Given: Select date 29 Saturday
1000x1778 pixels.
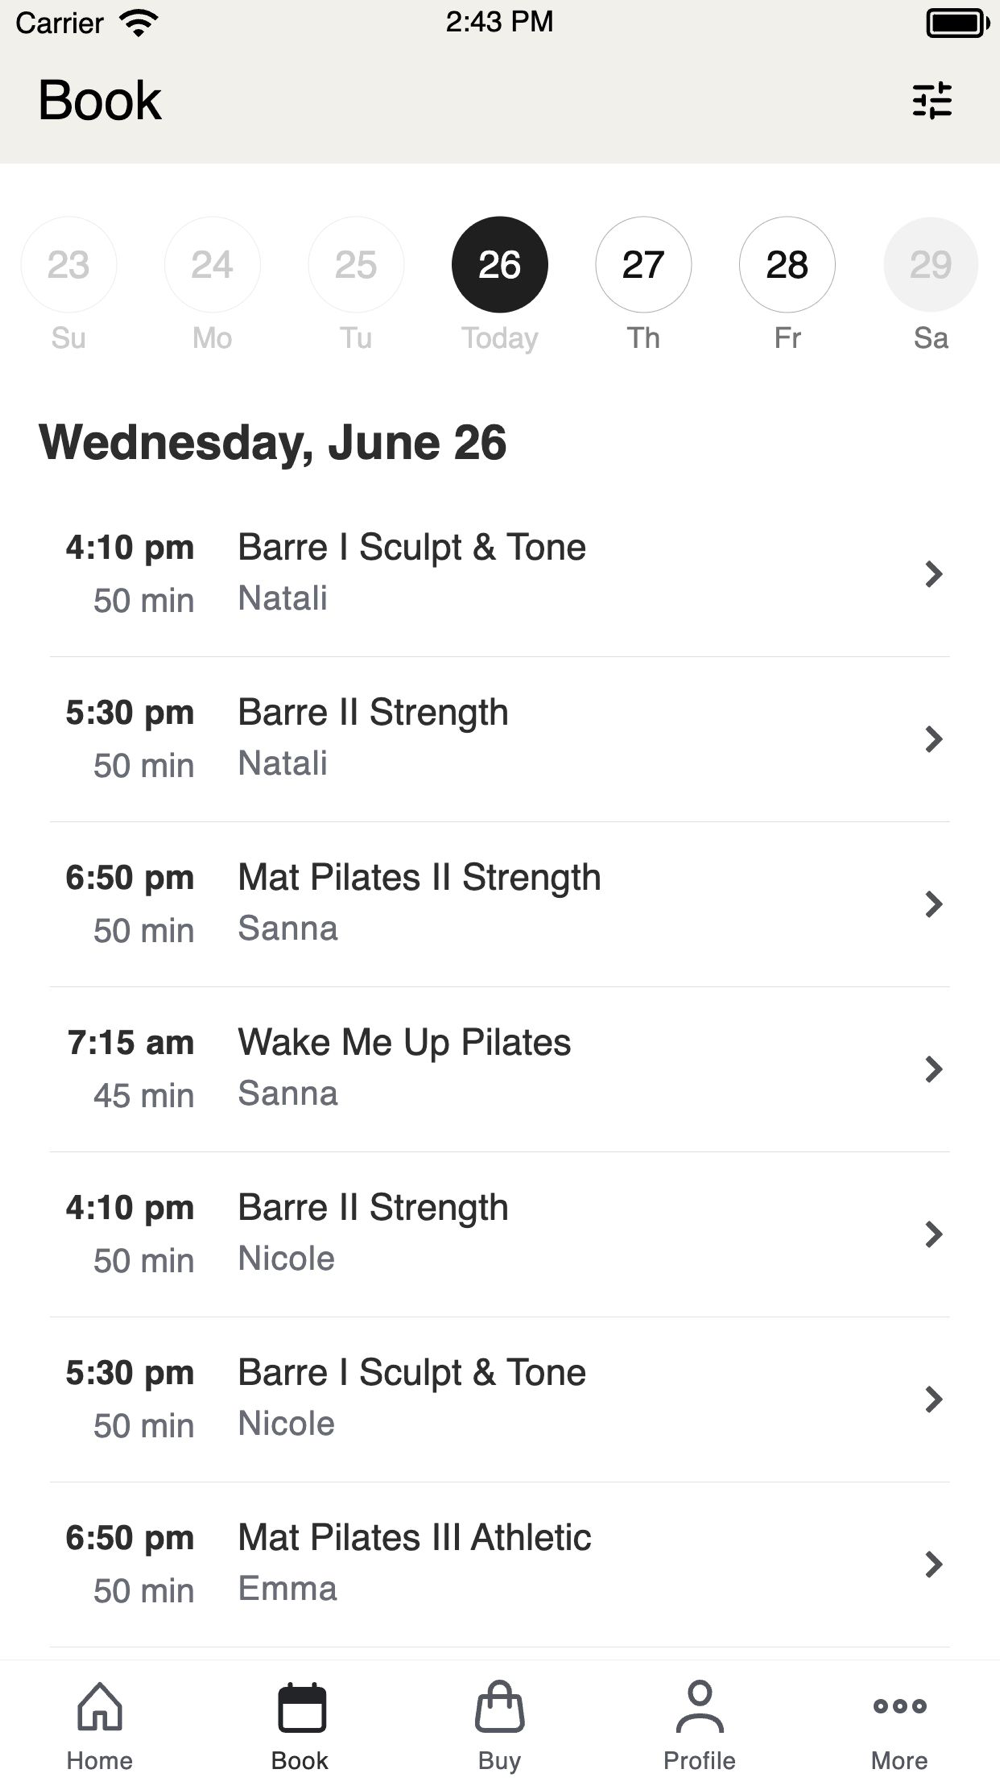Looking at the screenshot, I should pyautogui.click(x=931, y=265).
